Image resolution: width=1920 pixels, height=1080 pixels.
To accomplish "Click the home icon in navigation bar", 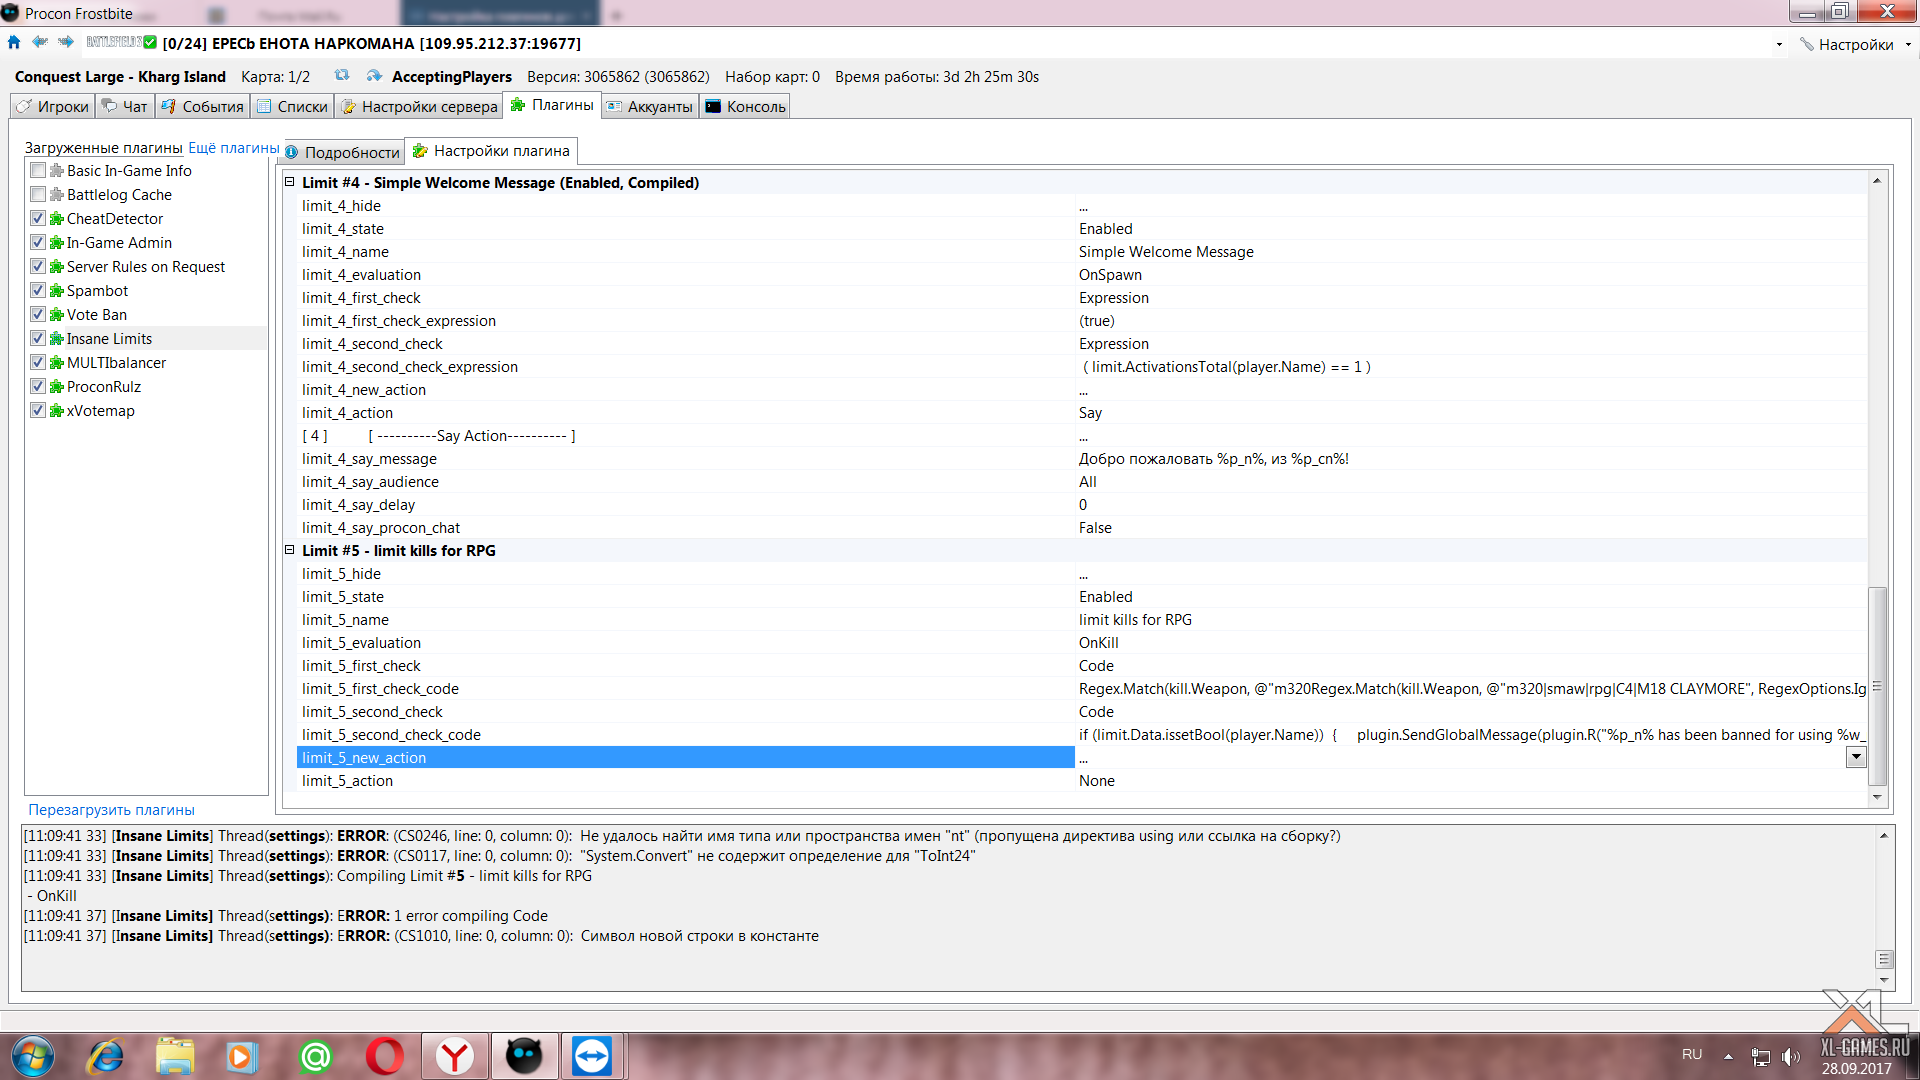I will [14, 43].
